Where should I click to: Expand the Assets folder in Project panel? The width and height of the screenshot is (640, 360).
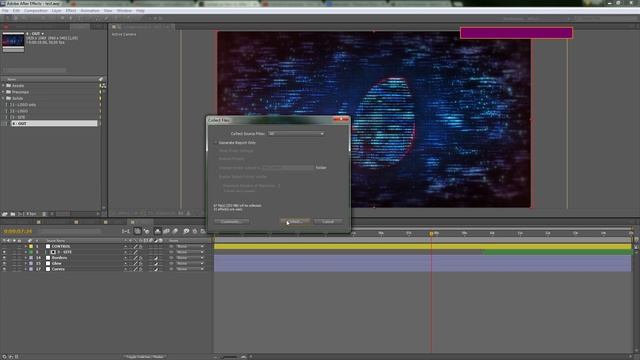pos(3,86)
